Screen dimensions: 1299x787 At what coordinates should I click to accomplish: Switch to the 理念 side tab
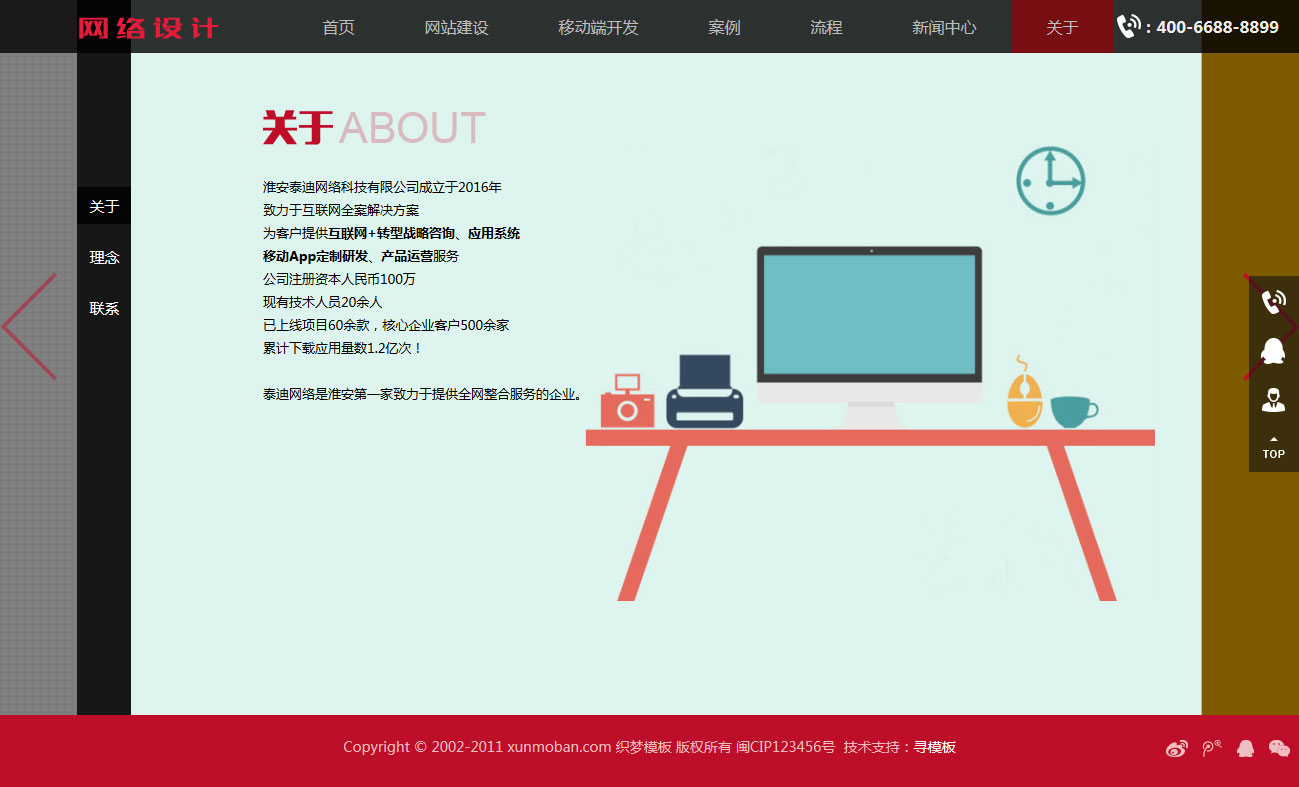tap(104, 257)
